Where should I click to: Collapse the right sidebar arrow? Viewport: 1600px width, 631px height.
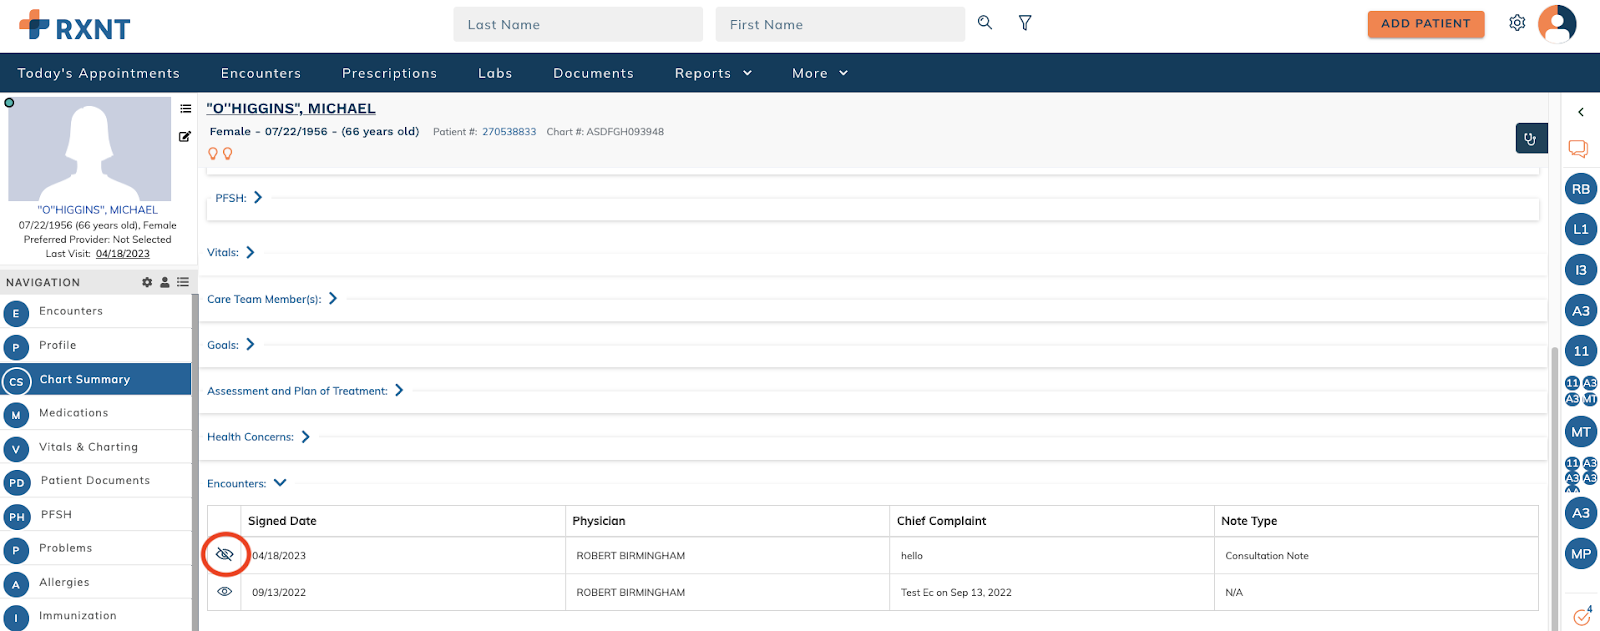[x=1581, y=112]
